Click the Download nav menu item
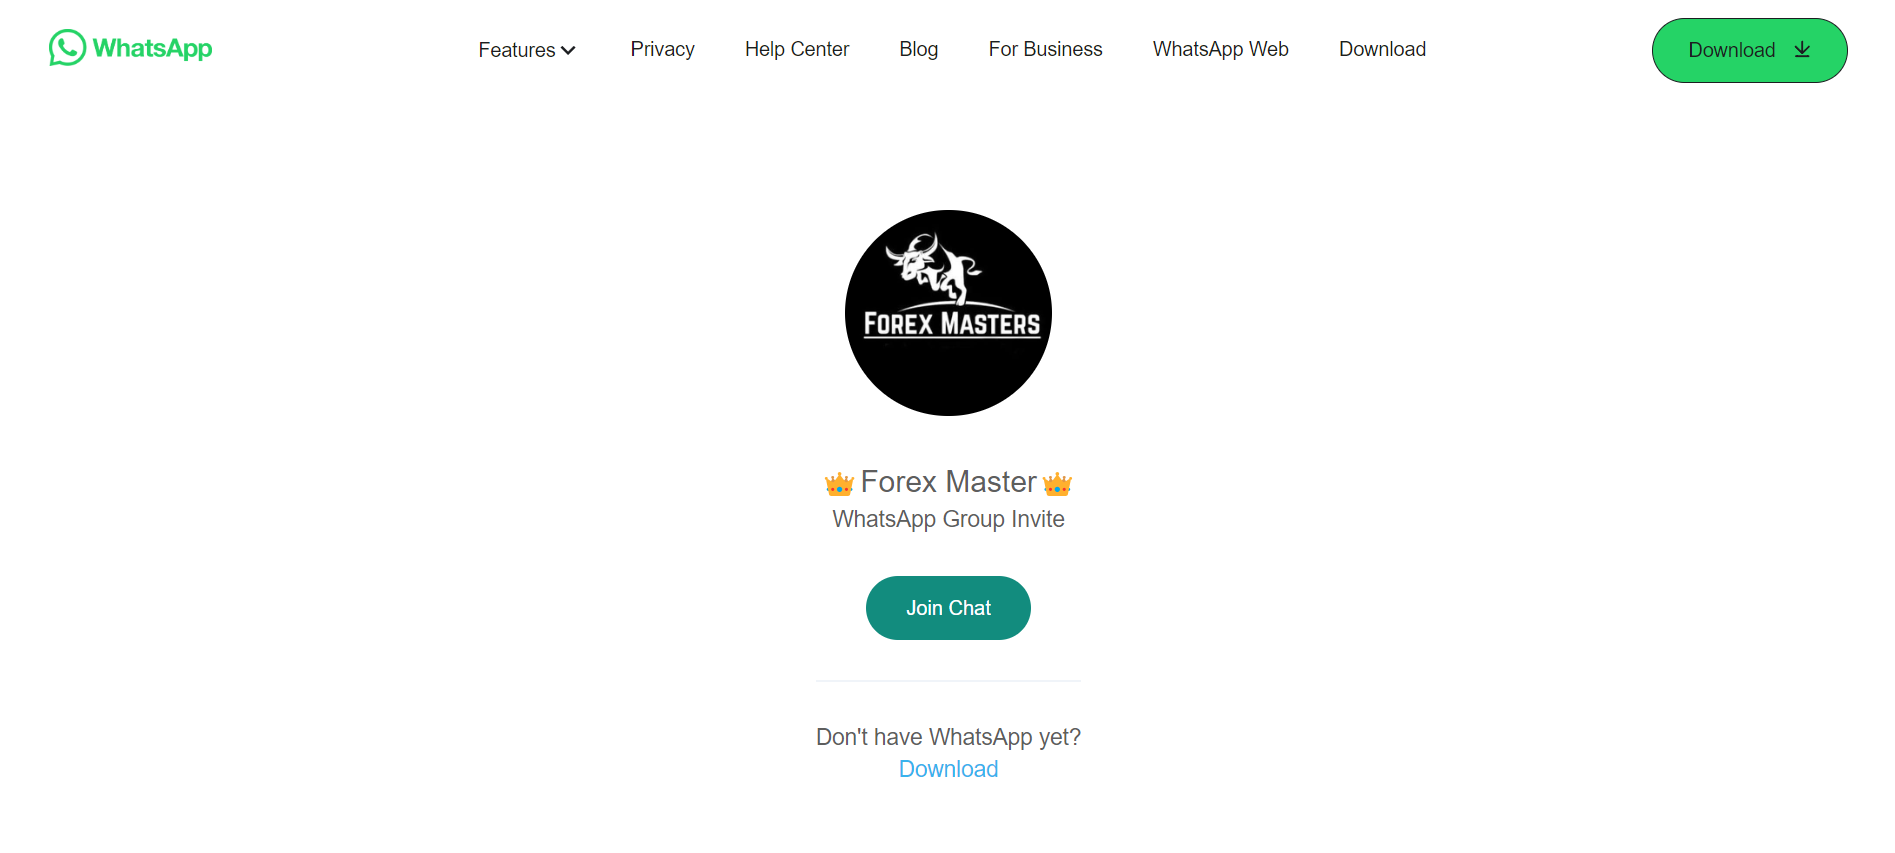Screen dimensions: 1895x853 (x=1382, y=49)
